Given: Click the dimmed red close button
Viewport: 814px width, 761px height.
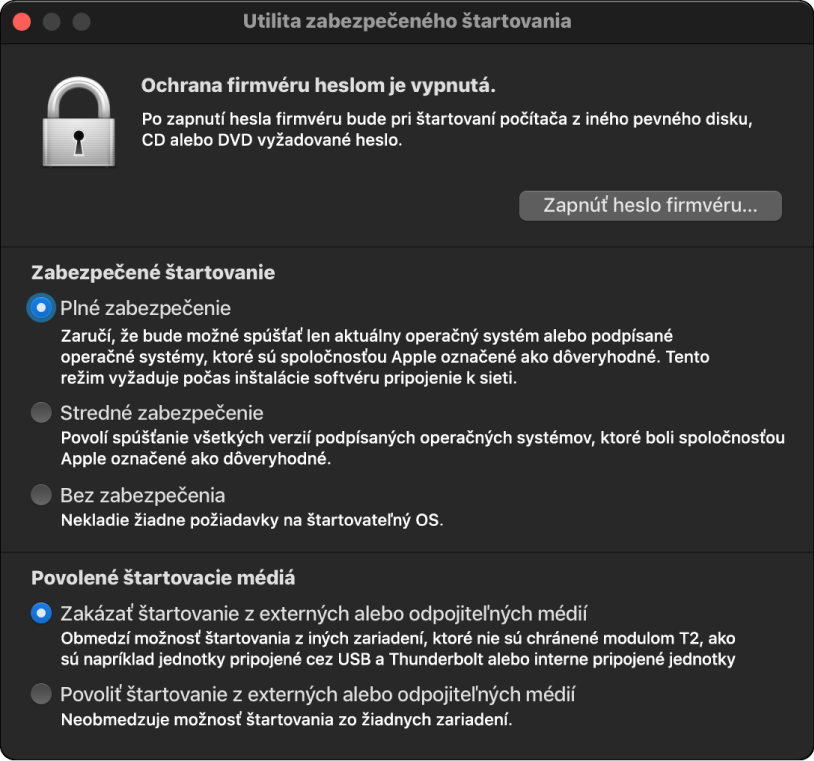Looking at the screenshot, I should click(x=21, y=20).
